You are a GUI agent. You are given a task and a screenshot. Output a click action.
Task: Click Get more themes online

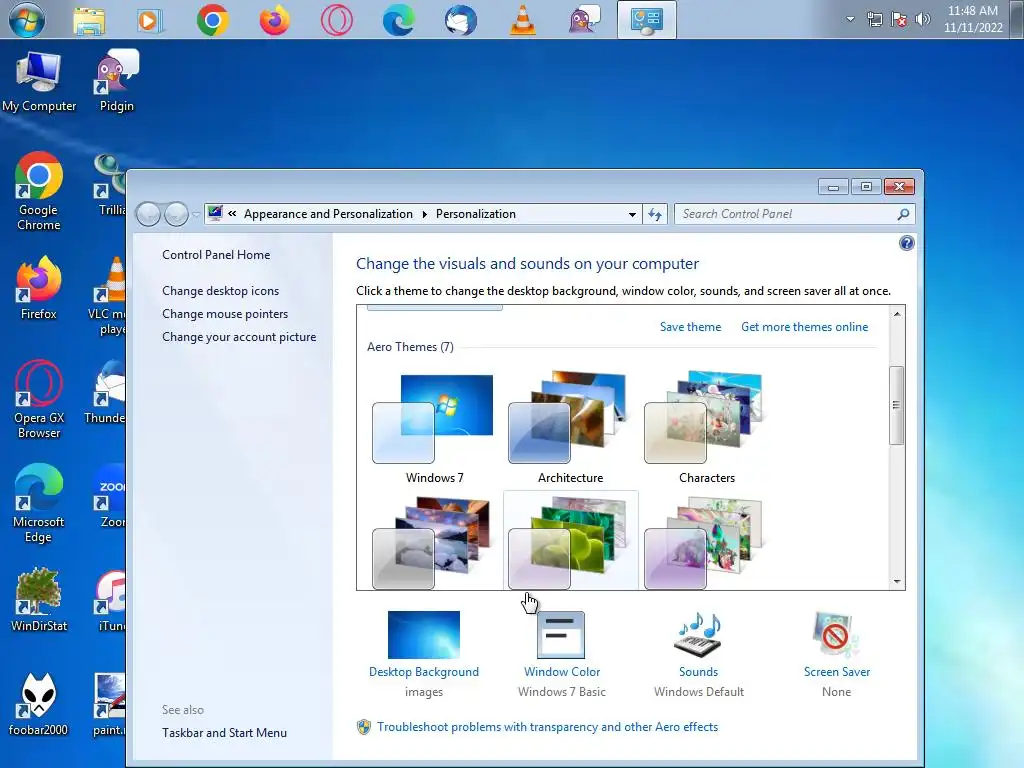pyautogui.click(x=805, y=327)
